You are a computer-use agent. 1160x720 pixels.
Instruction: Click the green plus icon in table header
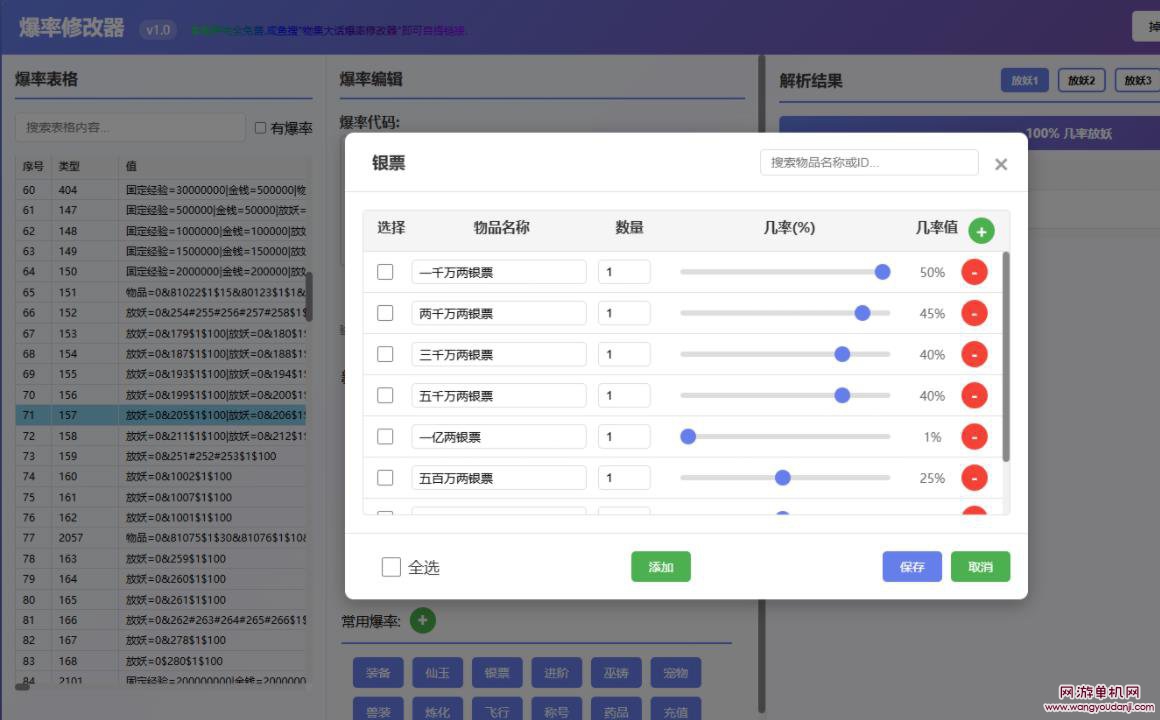coord(981,231)
